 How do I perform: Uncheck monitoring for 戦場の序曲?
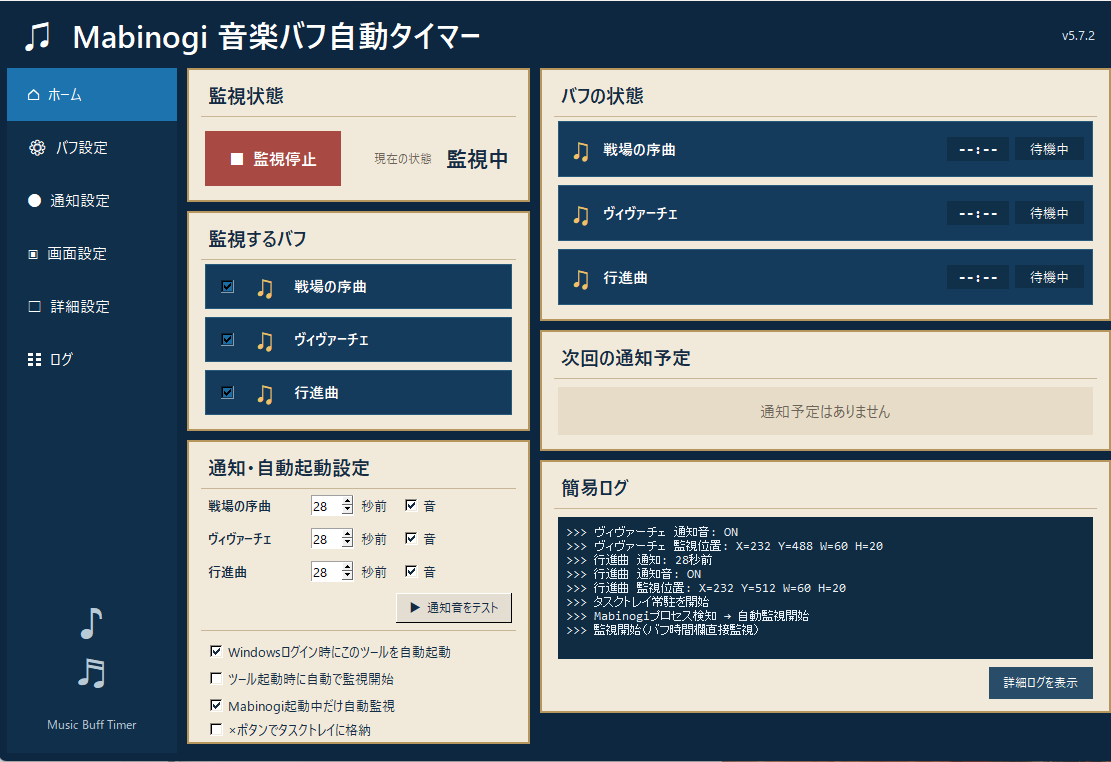[x=227, y=286]
